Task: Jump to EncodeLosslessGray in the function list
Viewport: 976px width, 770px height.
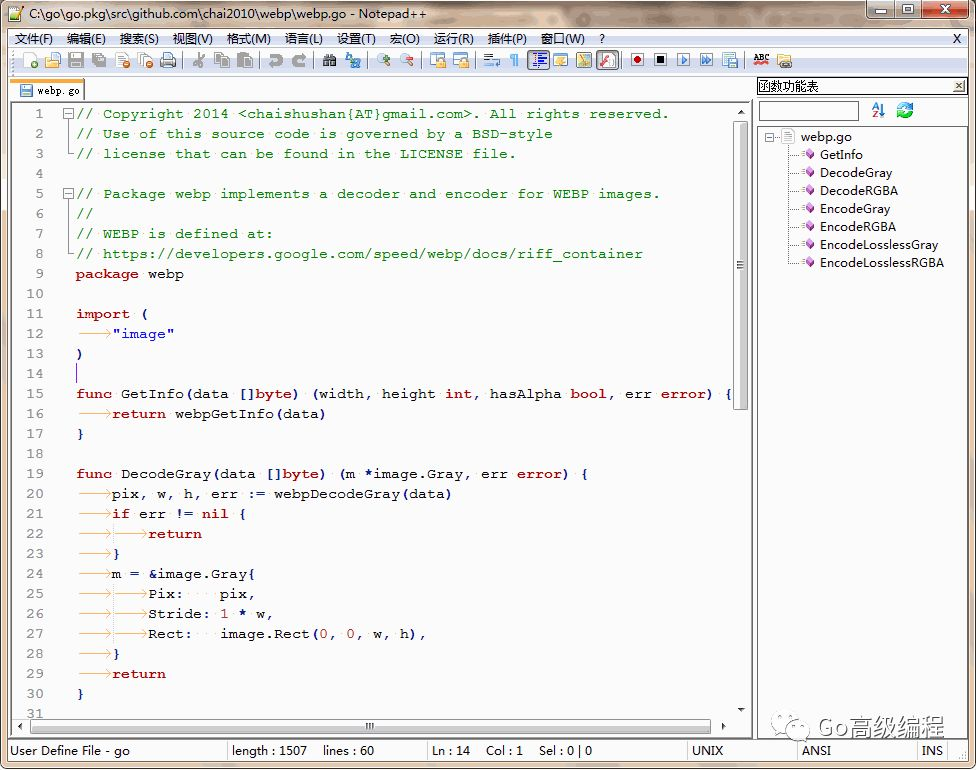Action: point(878,245)
